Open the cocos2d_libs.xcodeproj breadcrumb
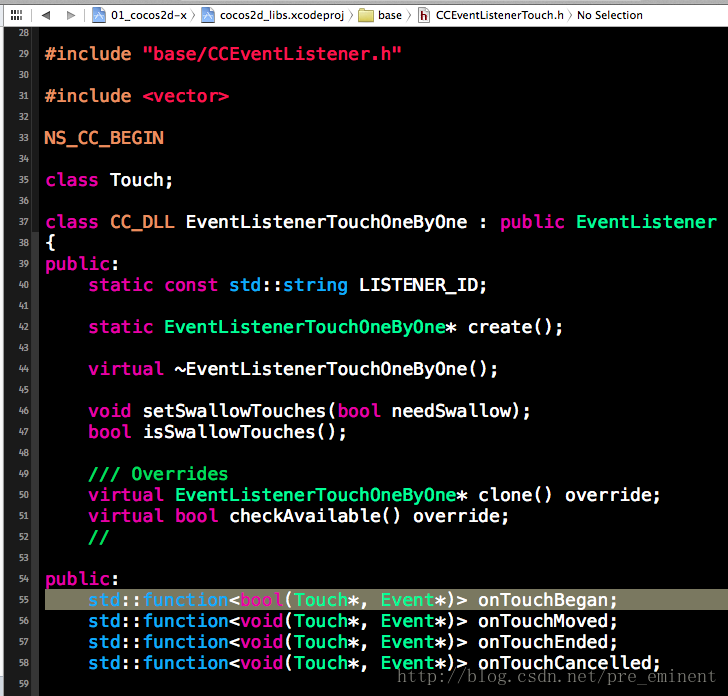Screen dimensions: 728x696 (282, 15)
